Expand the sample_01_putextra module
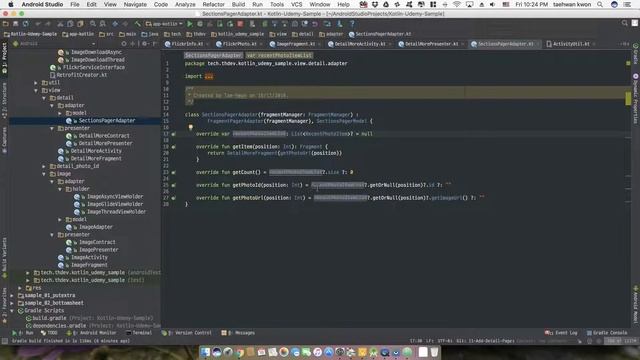Viewport: 640px width, 360px height. tap(12, 295)
